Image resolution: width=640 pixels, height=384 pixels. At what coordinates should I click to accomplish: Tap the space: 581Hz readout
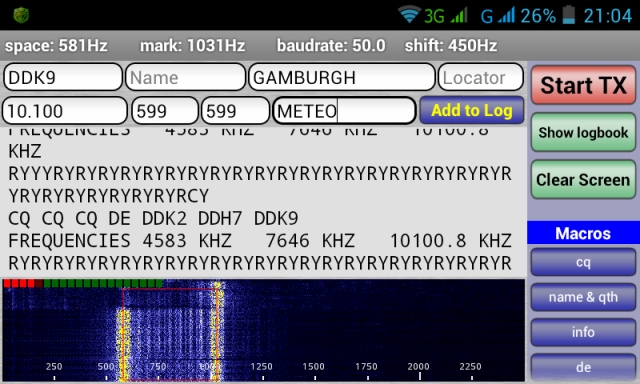pos(56,46)
